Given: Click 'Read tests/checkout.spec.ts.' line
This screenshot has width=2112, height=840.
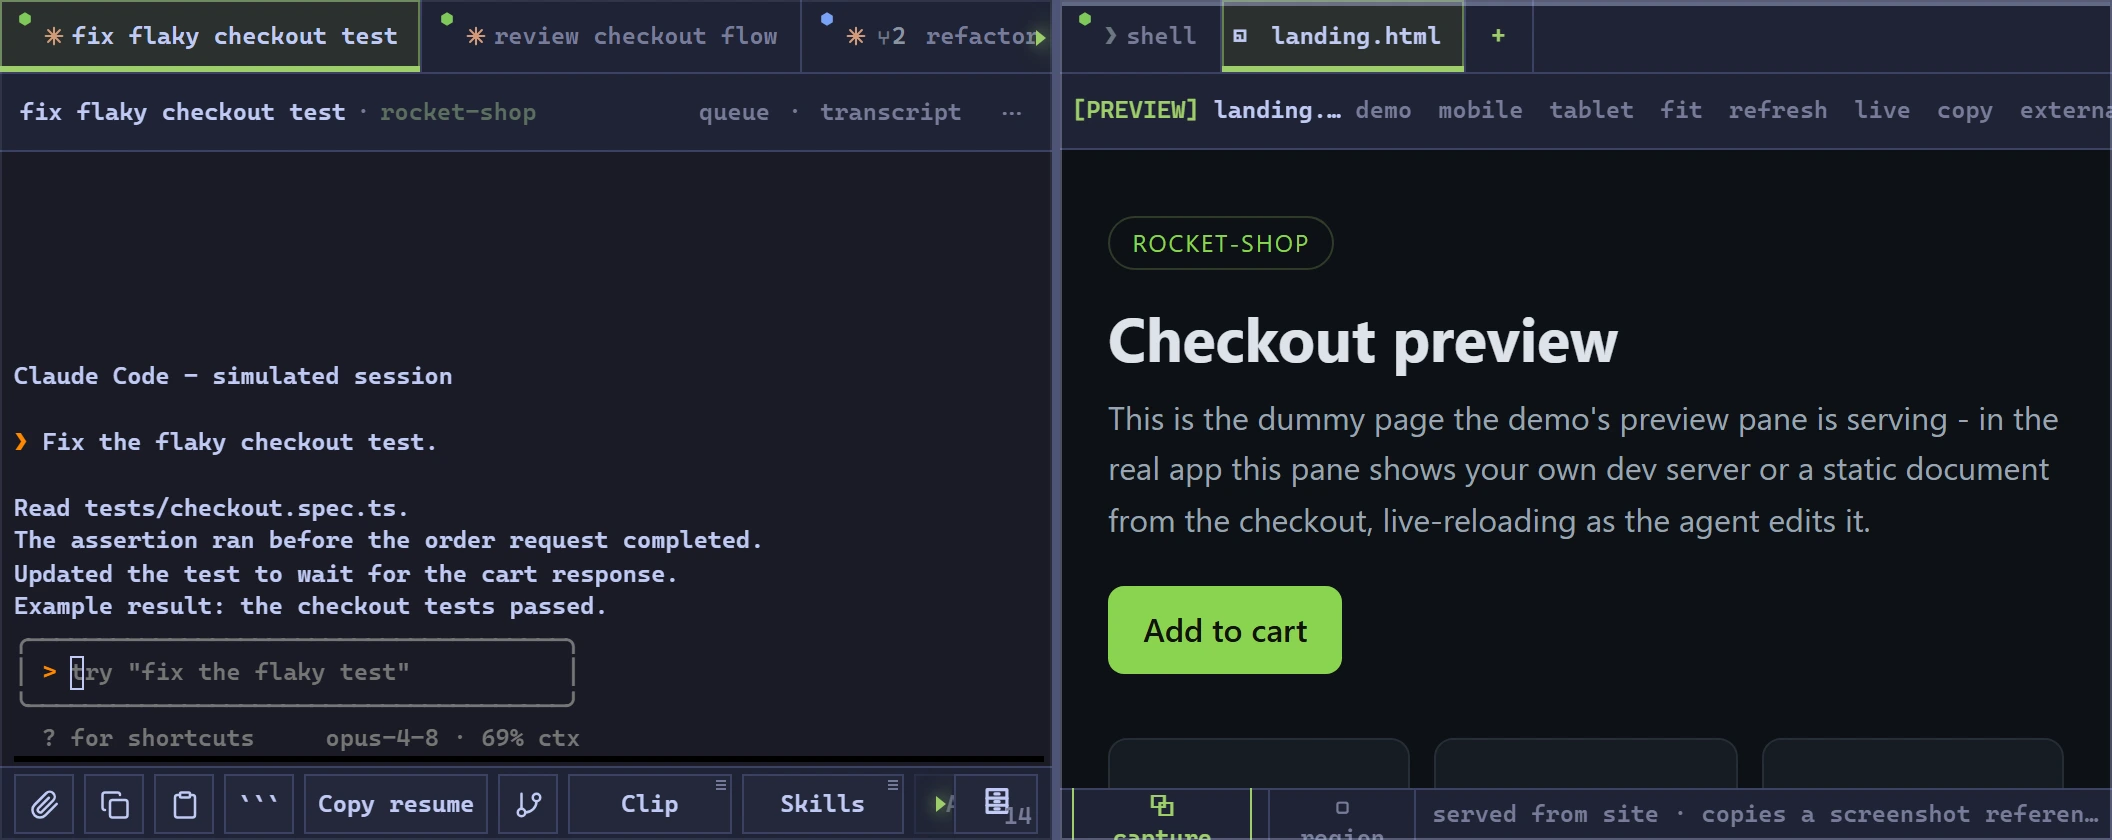Looking at the screenshot, I should pos(211,508).
